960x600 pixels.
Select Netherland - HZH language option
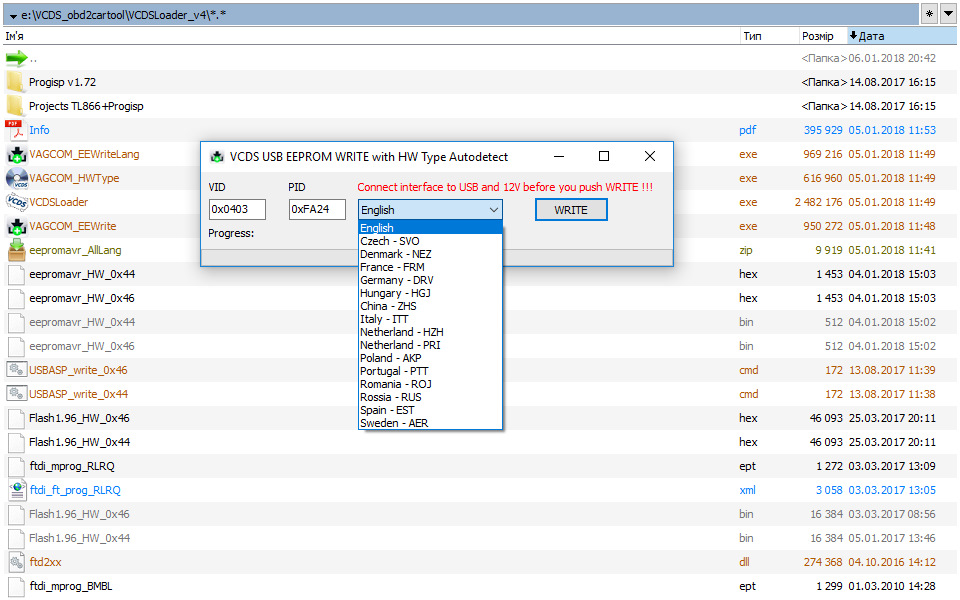pos(430,332)
